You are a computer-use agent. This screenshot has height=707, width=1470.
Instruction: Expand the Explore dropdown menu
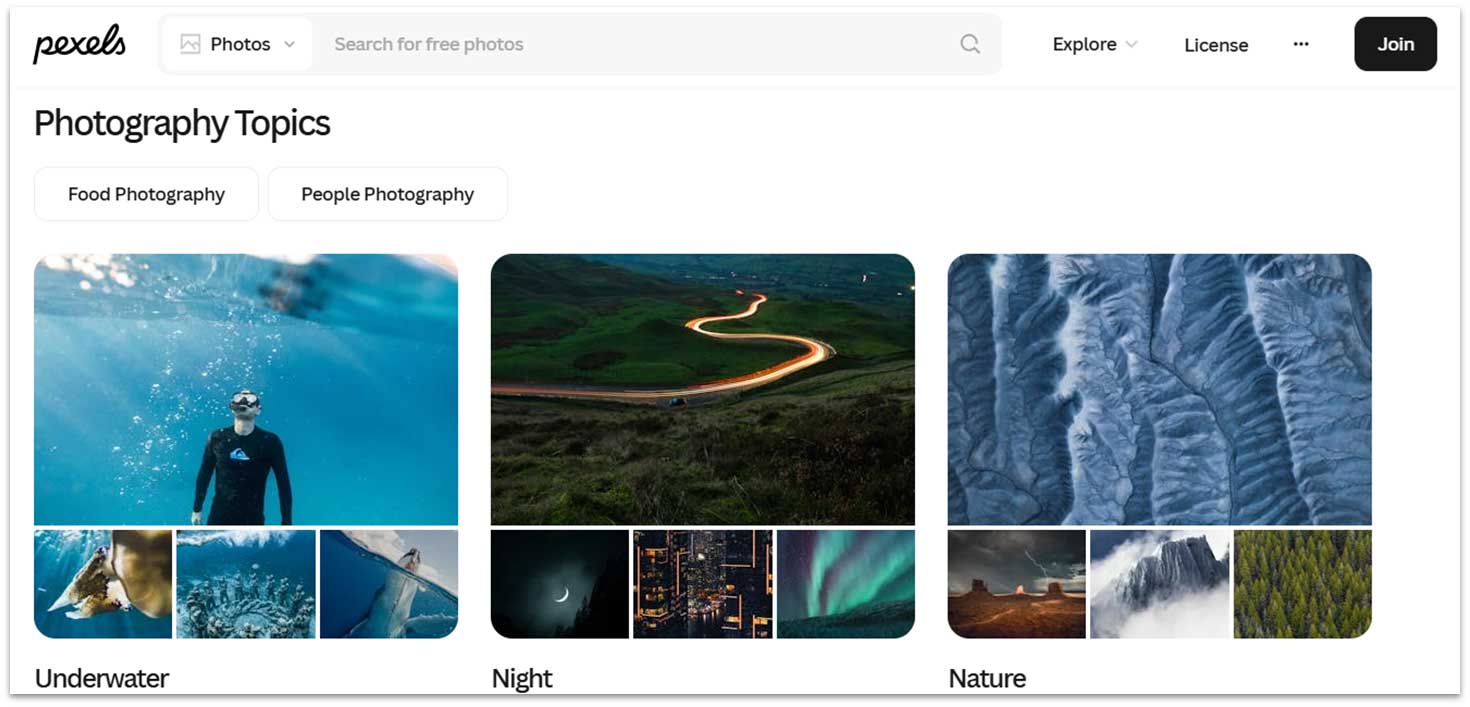pyautogui.click(x=1094, y=44)
